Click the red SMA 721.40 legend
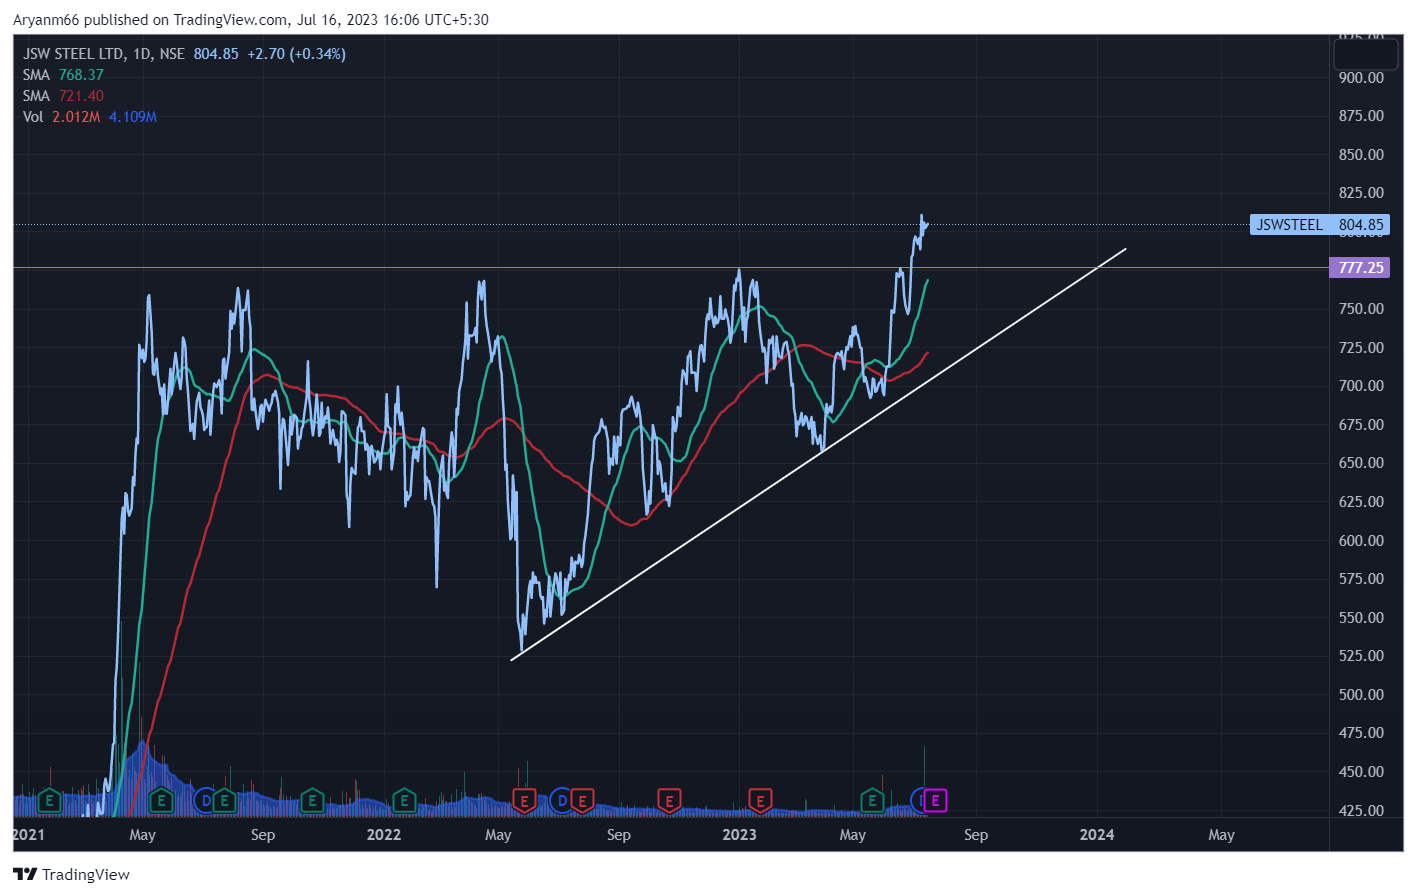Viewport: 1417px width, 896px height. pyautogui.click(x=63, y=96)
